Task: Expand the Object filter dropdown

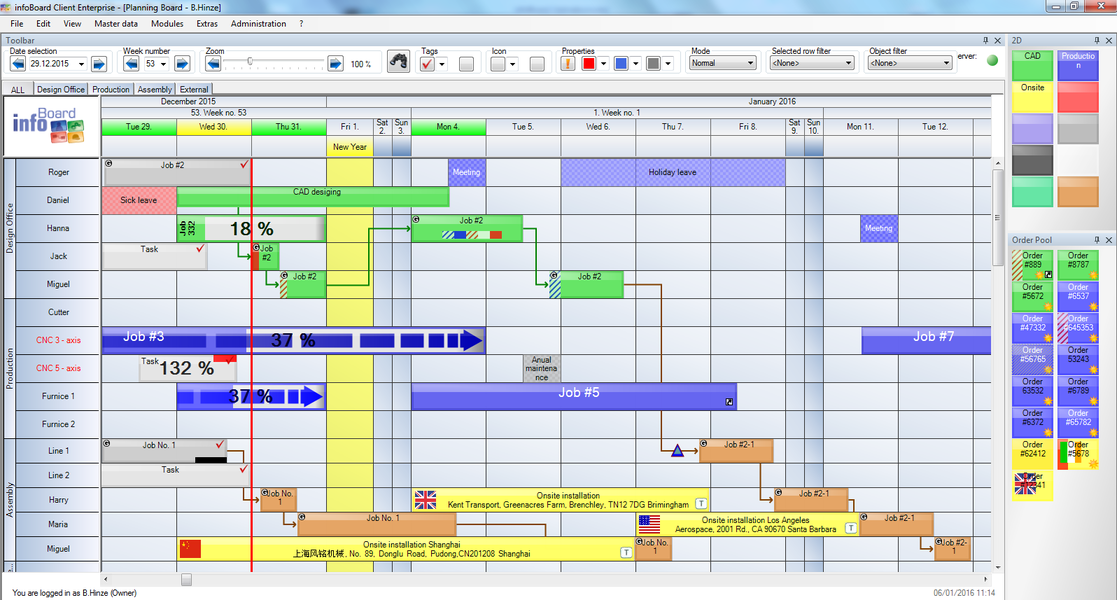Action: (x=909, y=63)
